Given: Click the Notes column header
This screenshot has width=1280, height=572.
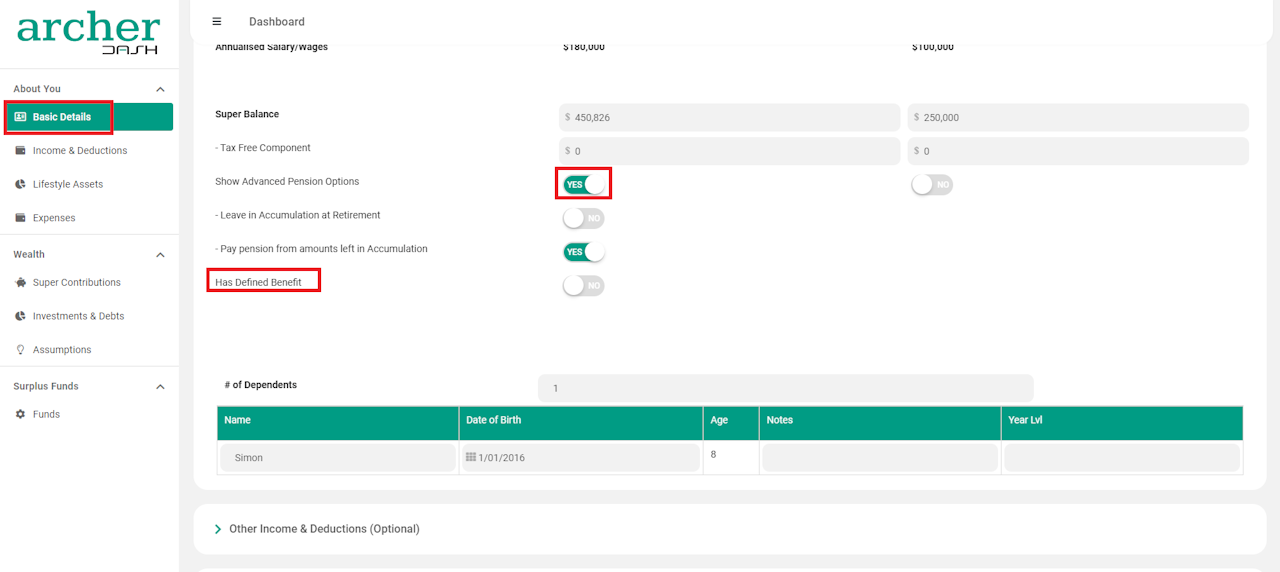Looking at the screenshot, I should 880,421.
